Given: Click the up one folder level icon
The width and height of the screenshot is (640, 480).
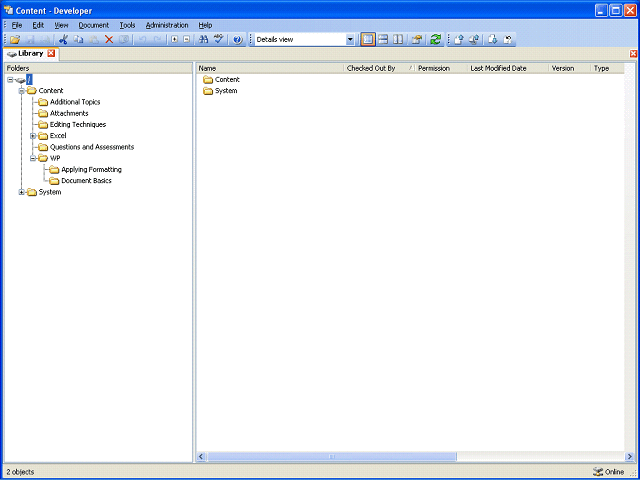Looking at the screenshot, I should point(416,40).
